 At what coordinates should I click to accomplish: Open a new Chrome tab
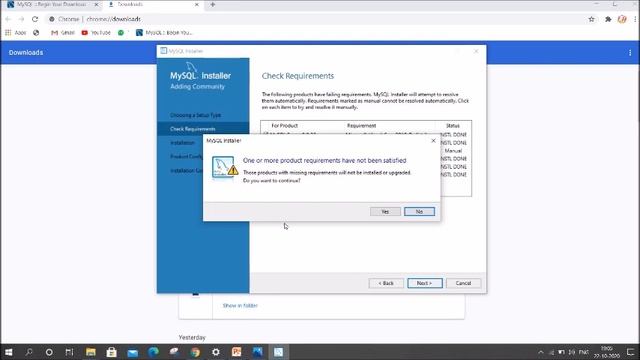point(213,4)
